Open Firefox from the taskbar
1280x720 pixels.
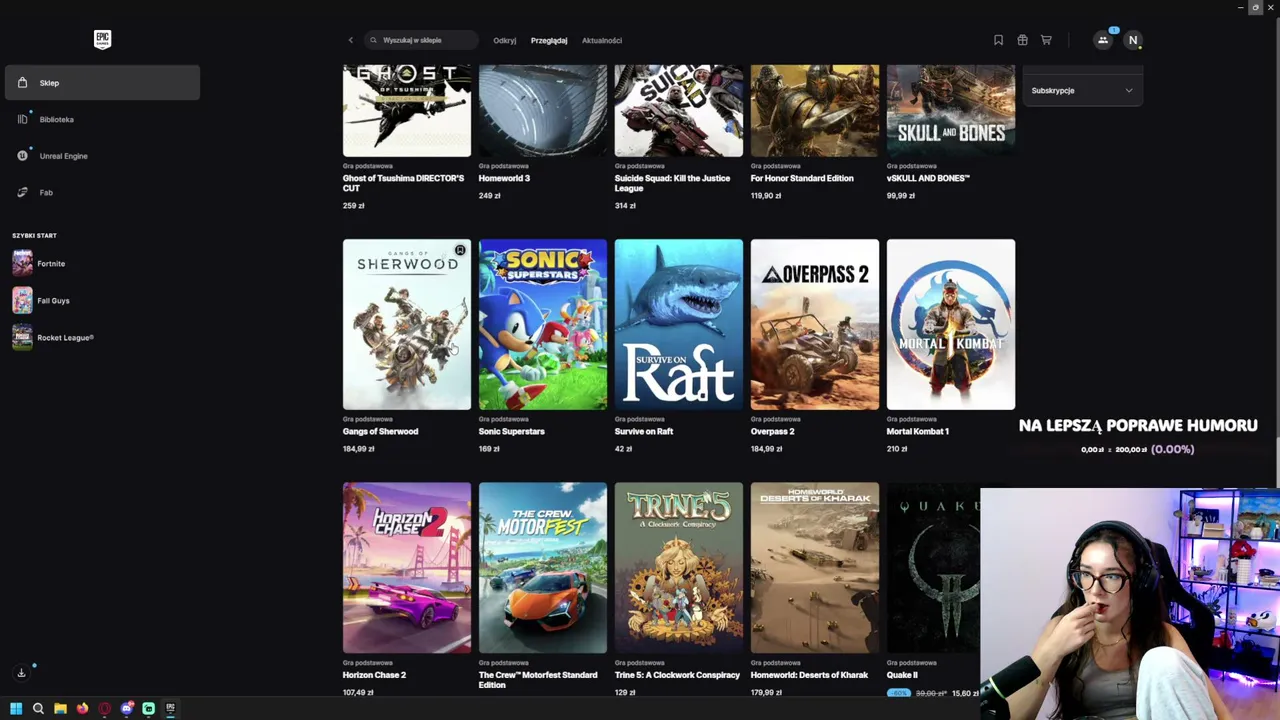coord(82,708)
